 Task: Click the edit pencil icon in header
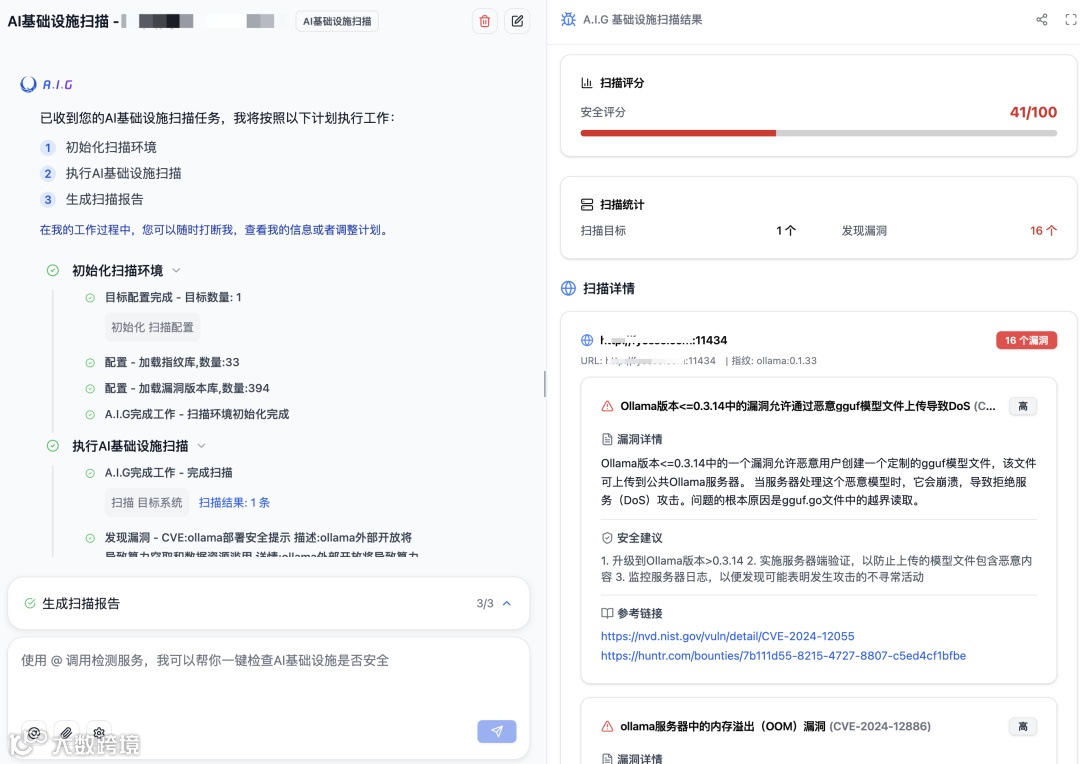pyautogui.click(x=517, y=21)
